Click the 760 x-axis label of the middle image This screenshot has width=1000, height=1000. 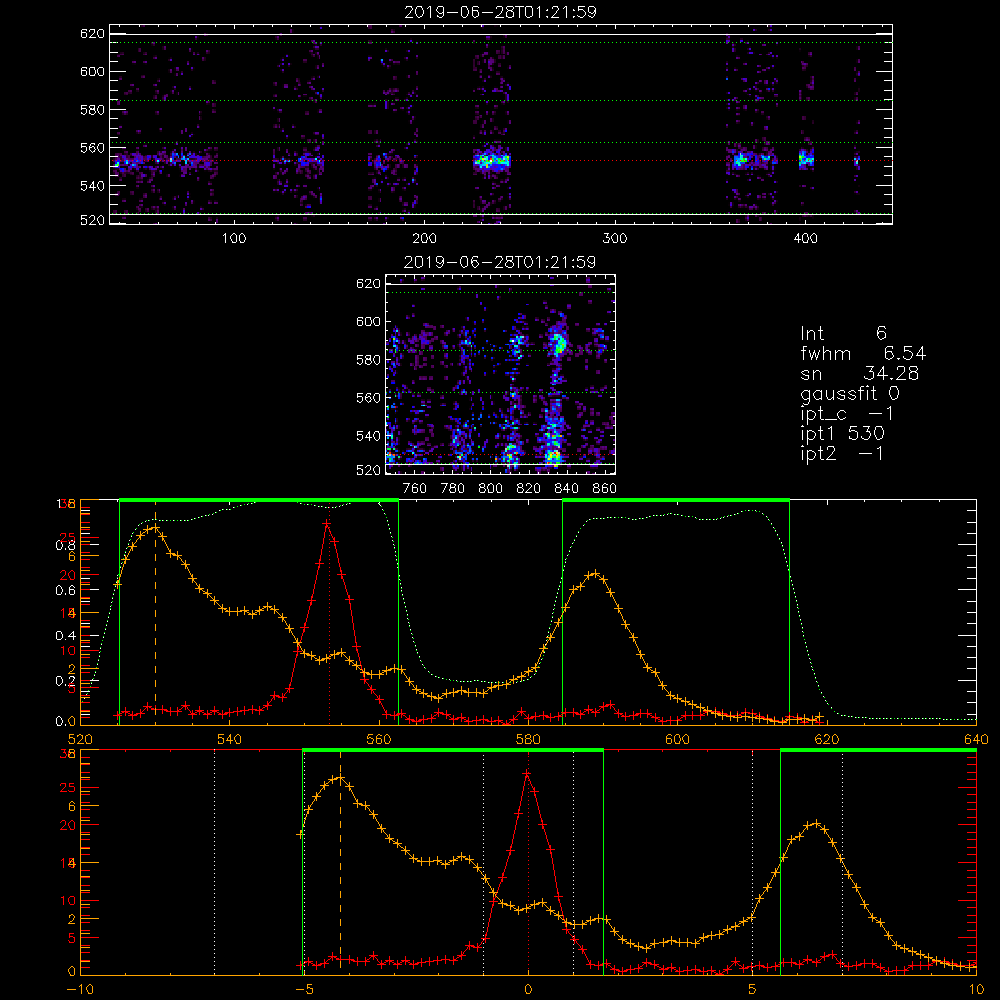(415, 489)
